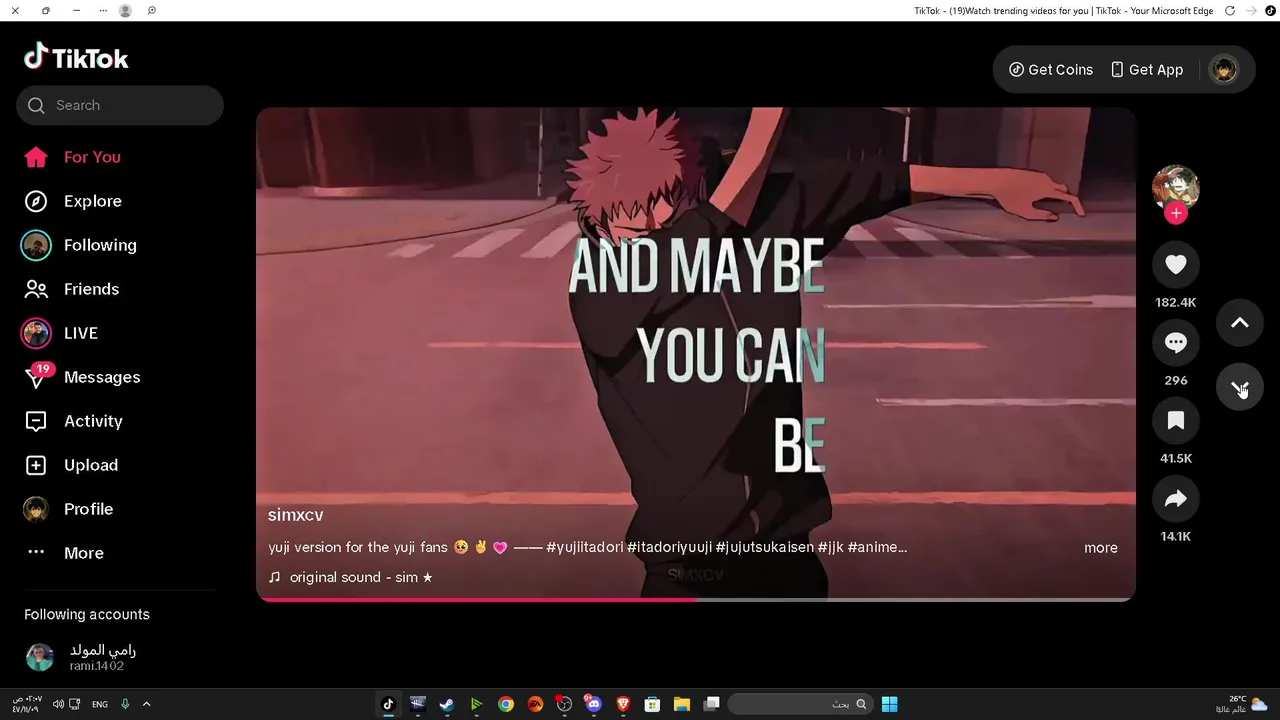Open TikTok in Windows taskbar
Screen dimensions: 1280x720
click(389, 704)
